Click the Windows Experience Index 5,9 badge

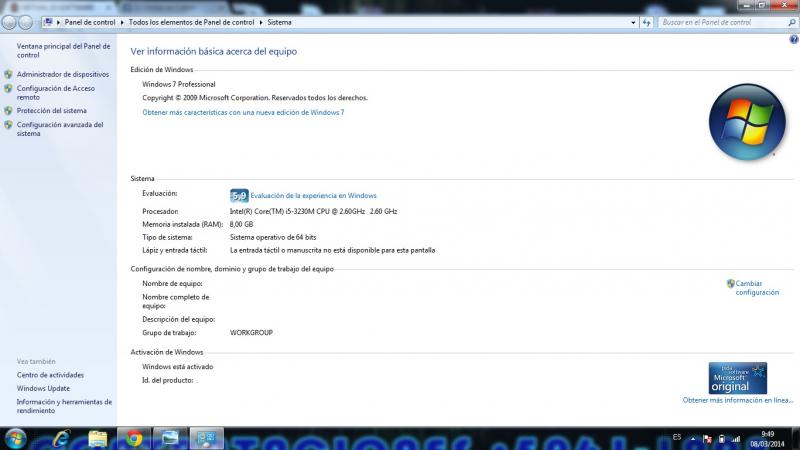click(x=239, y=195)
